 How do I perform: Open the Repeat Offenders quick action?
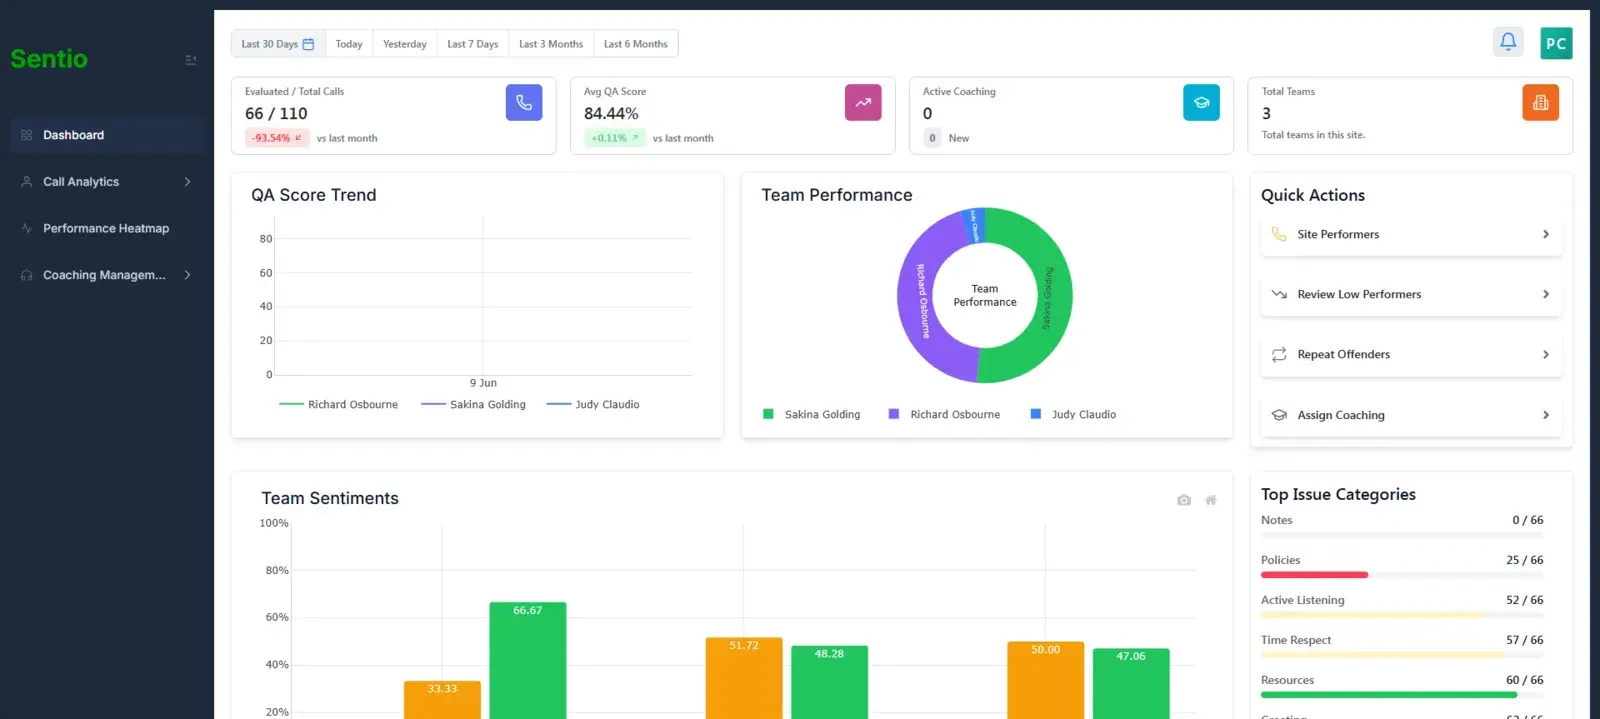pos(1411,355)
